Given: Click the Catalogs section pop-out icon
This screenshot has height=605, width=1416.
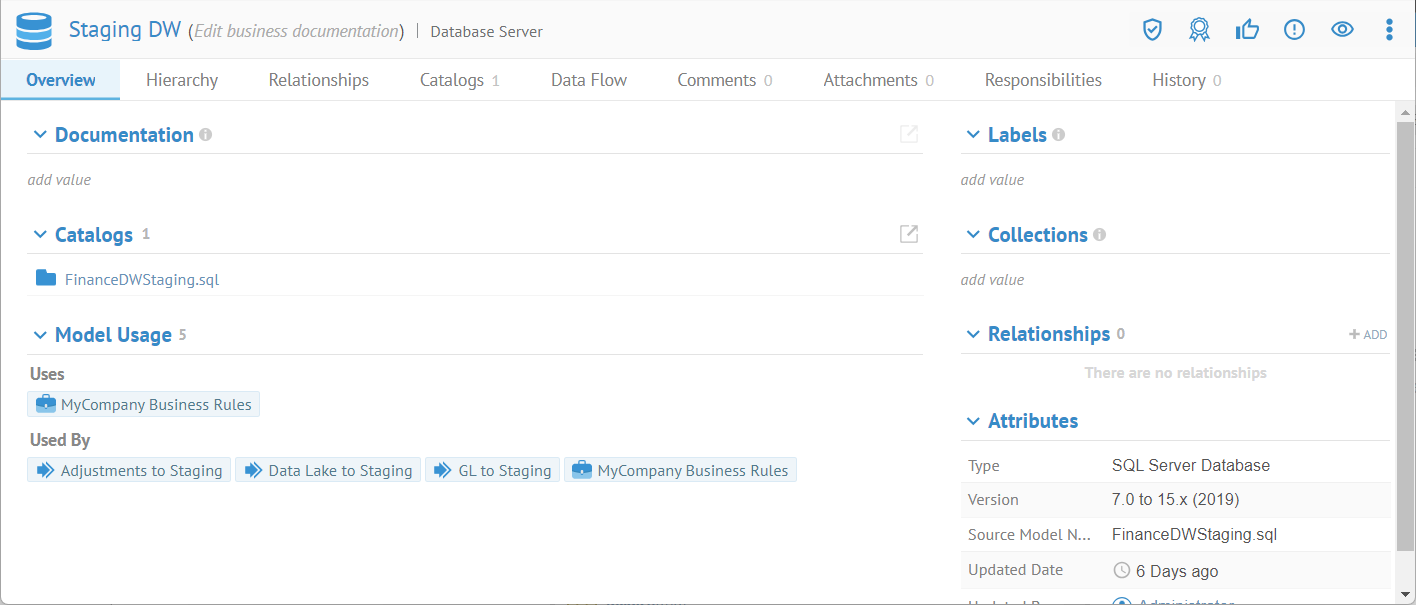Looking at the screenshot, I should tap(908, 234).
